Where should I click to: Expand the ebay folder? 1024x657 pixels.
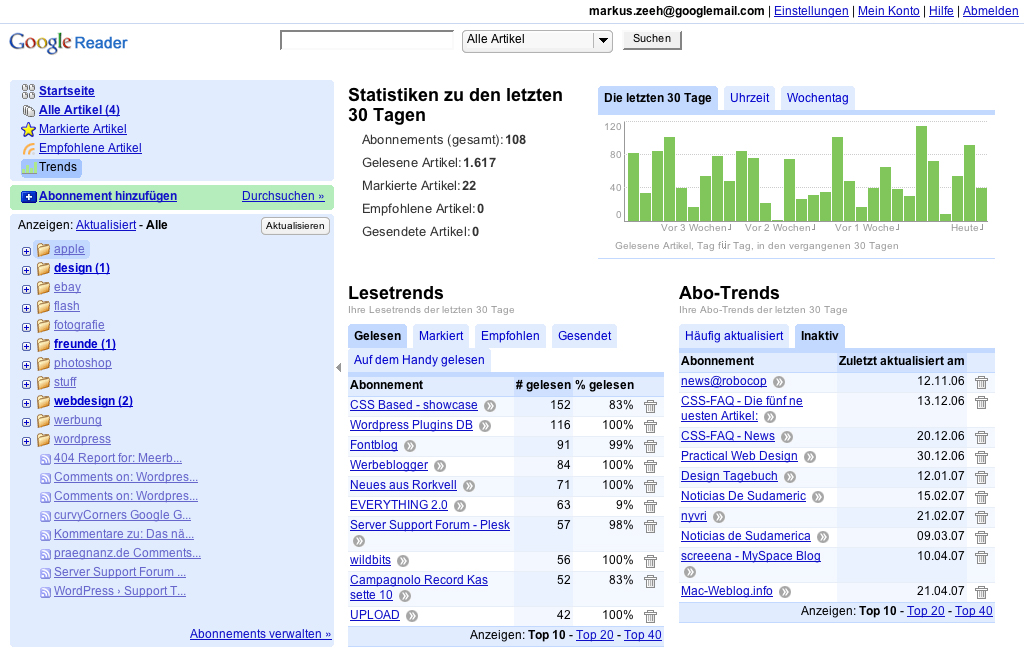point(26,289)
